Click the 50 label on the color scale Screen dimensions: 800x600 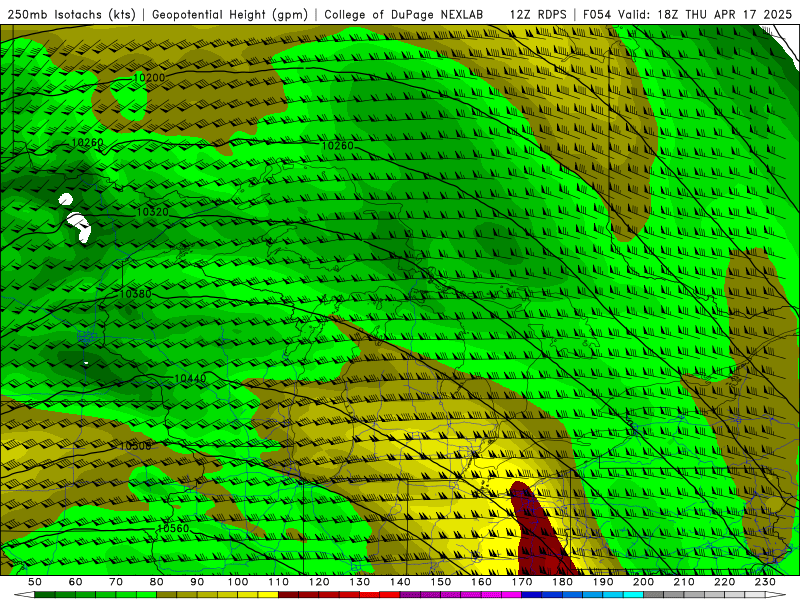pos(35,582)
